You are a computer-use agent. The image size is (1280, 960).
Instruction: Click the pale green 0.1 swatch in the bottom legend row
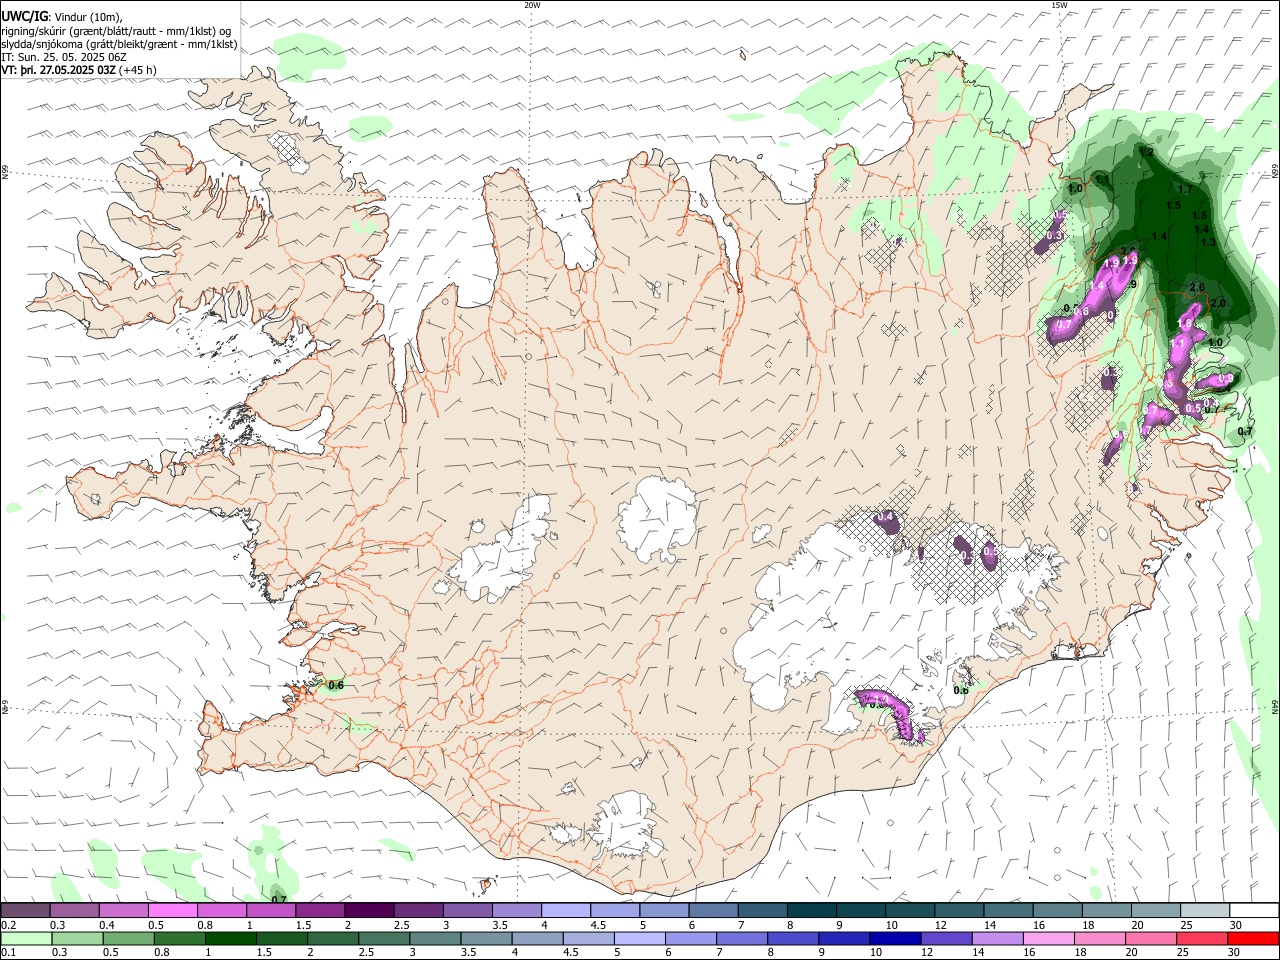coord(27,939)
